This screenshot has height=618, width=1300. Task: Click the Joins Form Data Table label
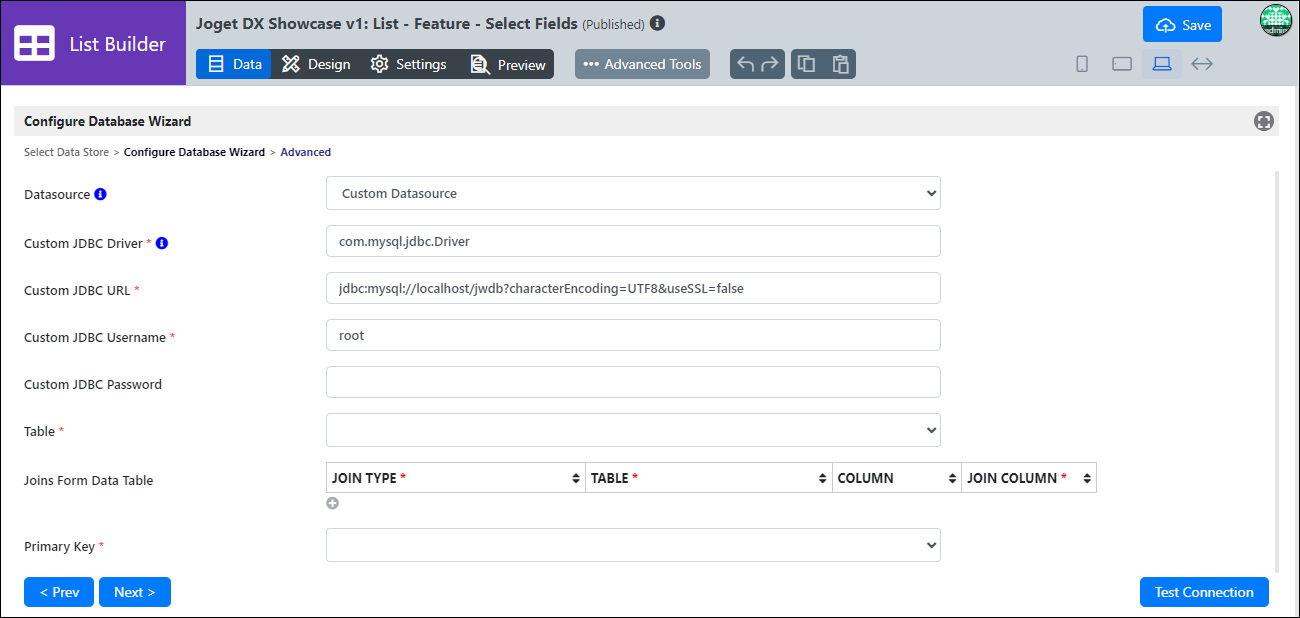pos(89,480)
